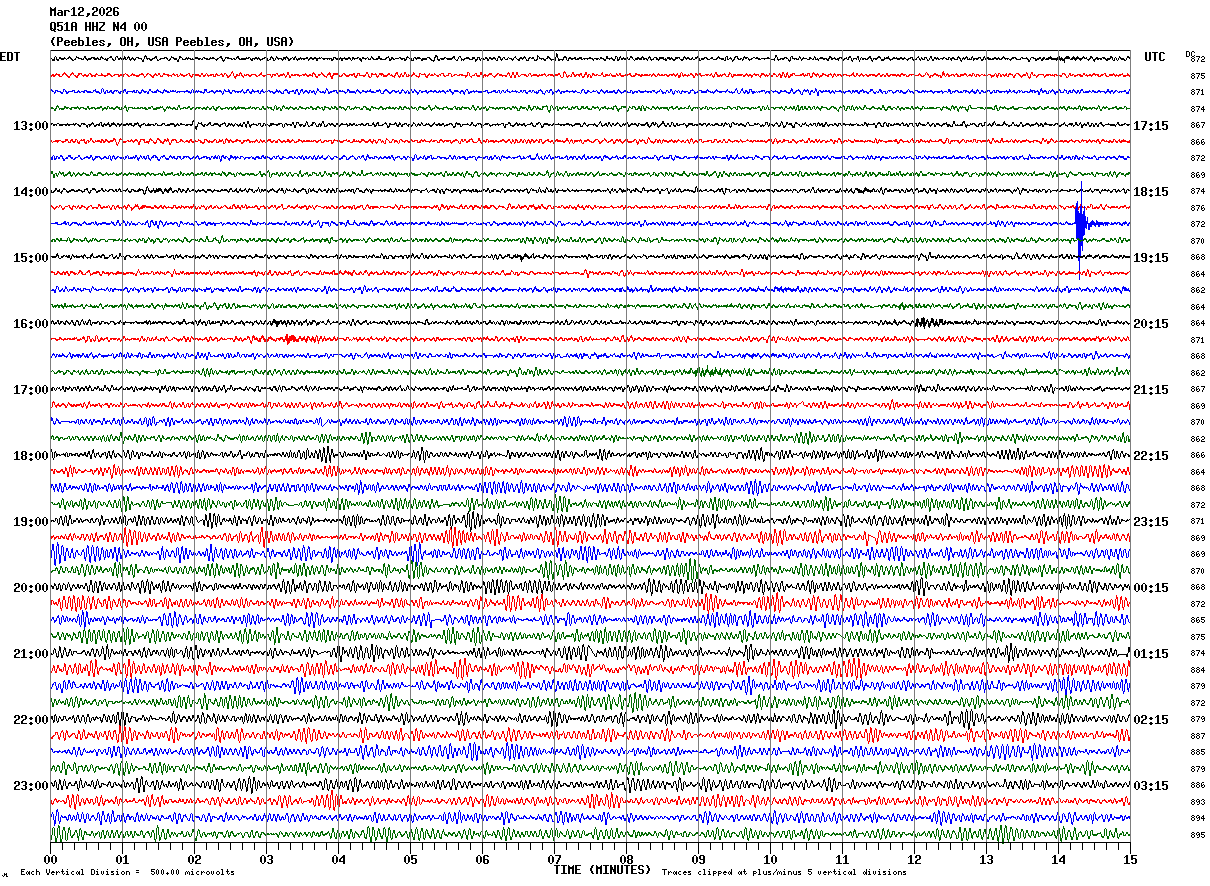
Task: Click minute tick label '10' on time axis
Action: coord(771,860)
